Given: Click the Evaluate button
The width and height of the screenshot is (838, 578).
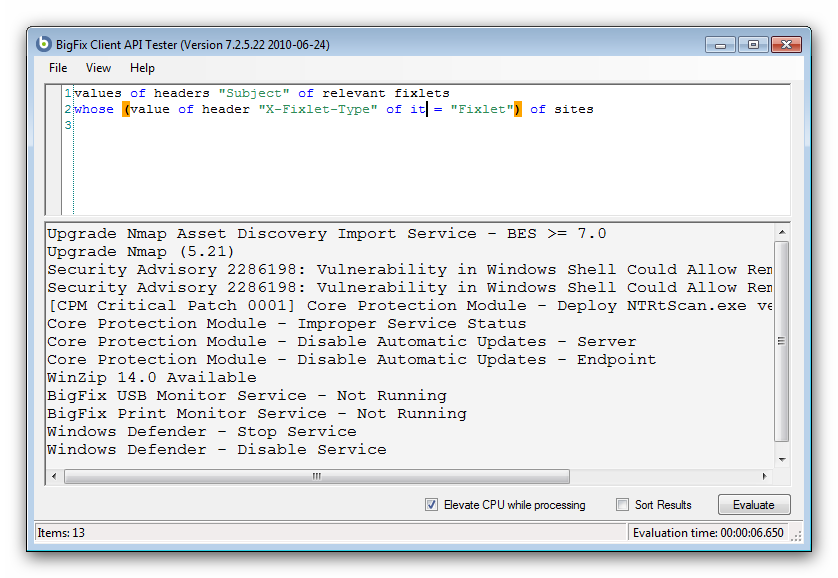Looking at the screenshot, I should (754, 505).
